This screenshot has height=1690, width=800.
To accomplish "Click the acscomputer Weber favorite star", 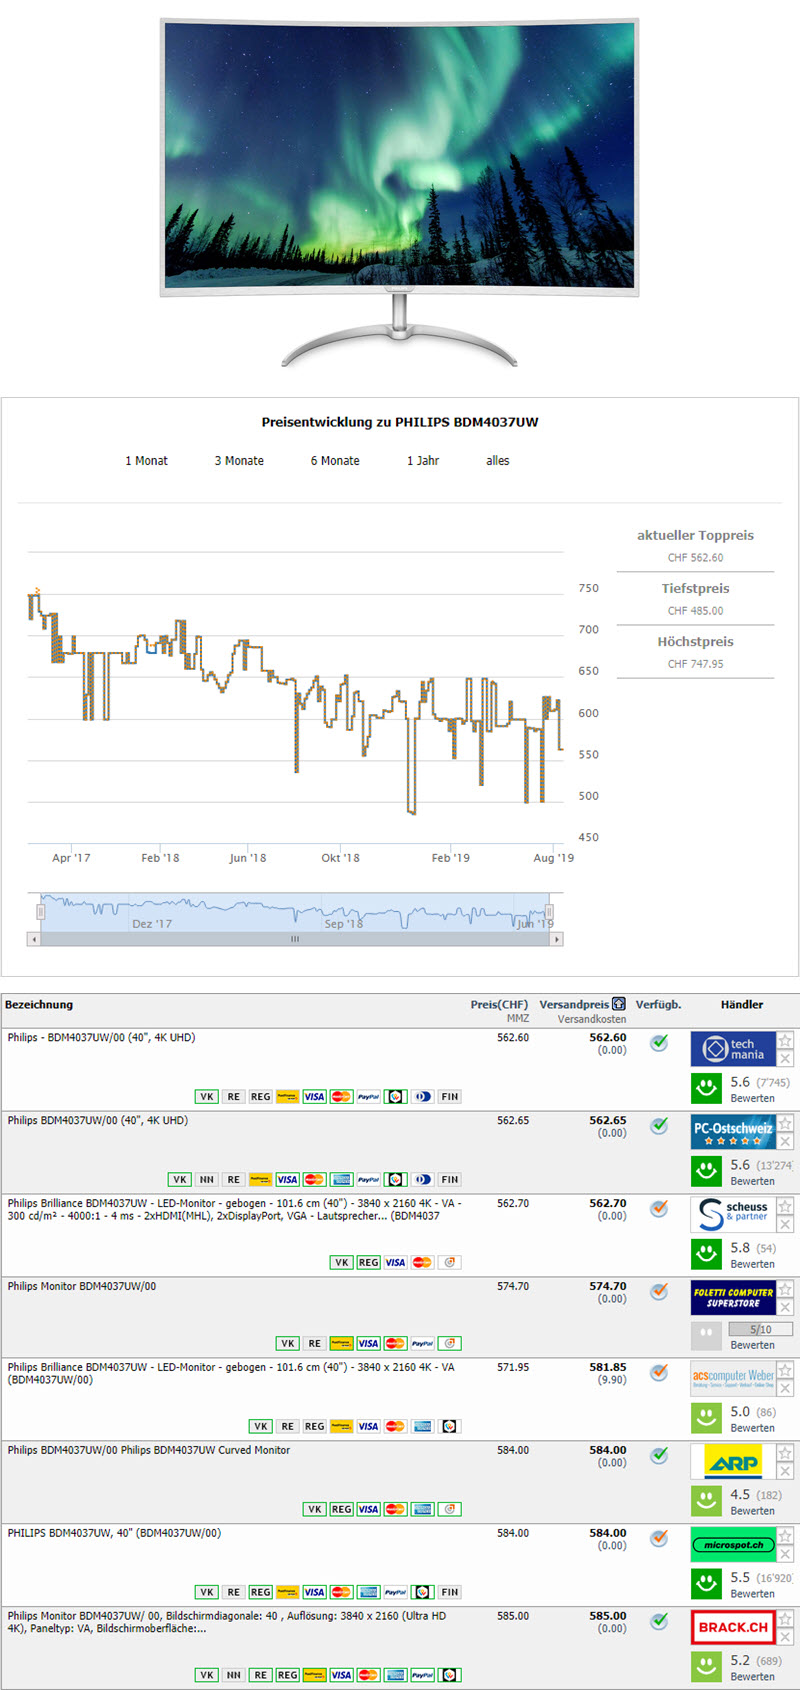I will pos(785,1371).
